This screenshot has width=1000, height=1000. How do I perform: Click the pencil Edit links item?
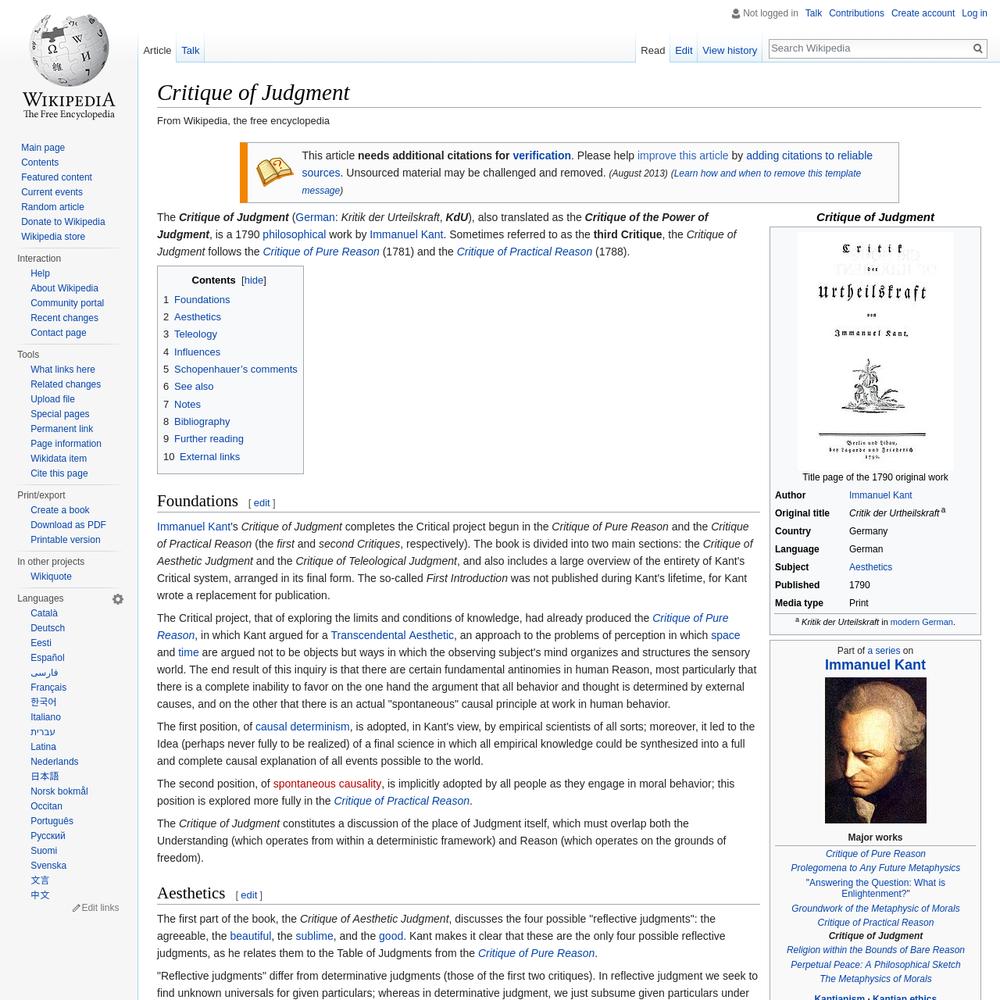point(96,908)
